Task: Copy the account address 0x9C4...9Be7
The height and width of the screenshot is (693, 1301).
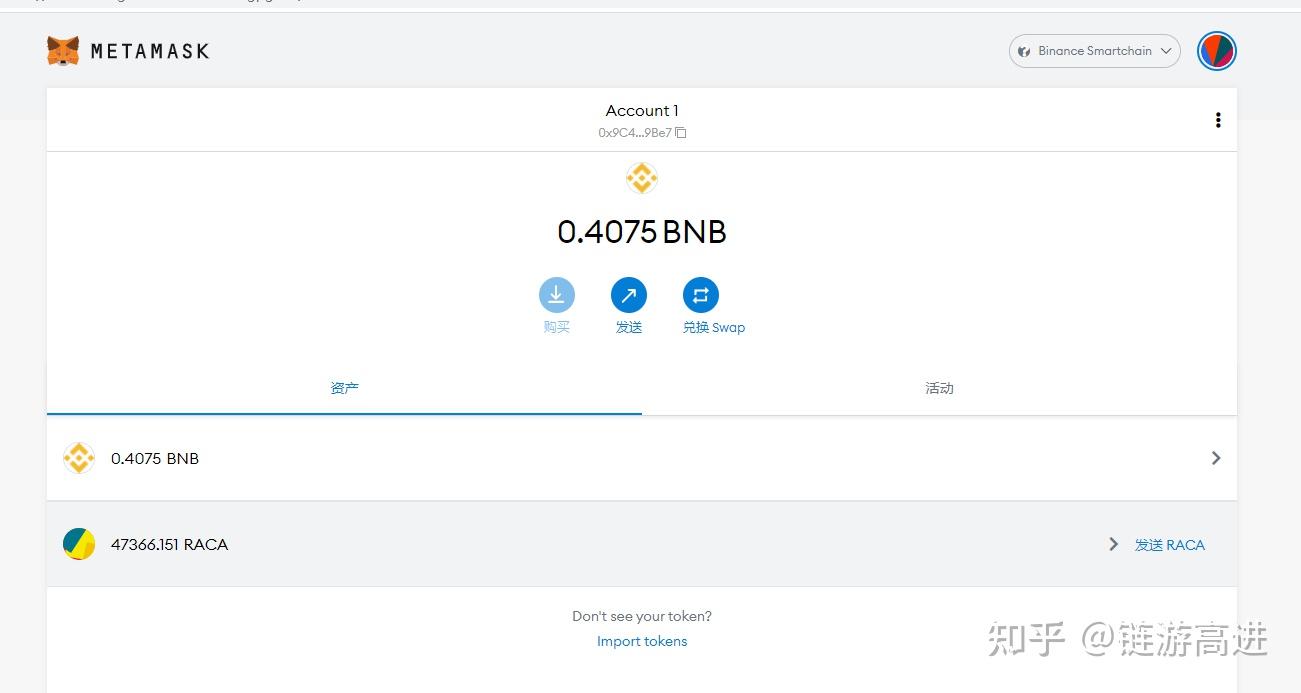Action: [642, 133]
